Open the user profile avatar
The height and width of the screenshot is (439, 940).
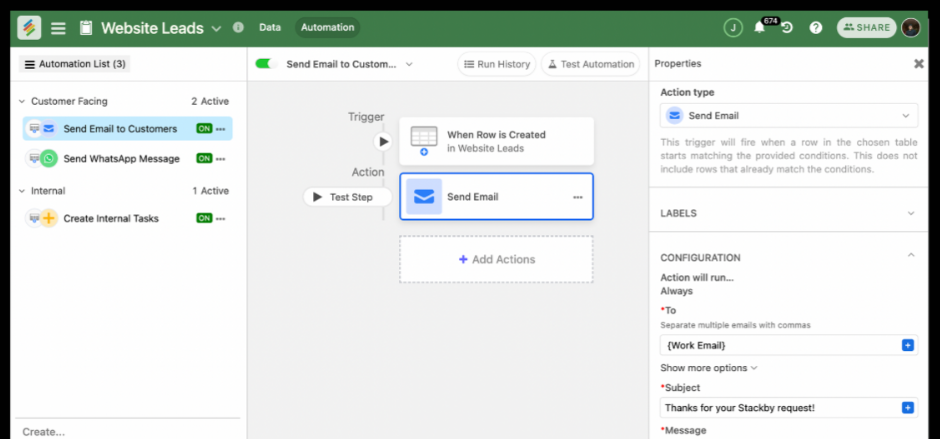click(911, 28)
